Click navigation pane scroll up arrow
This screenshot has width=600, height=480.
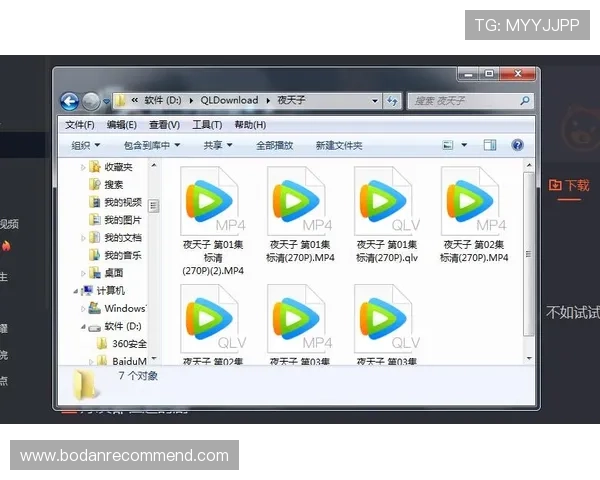tap(154, 165)
